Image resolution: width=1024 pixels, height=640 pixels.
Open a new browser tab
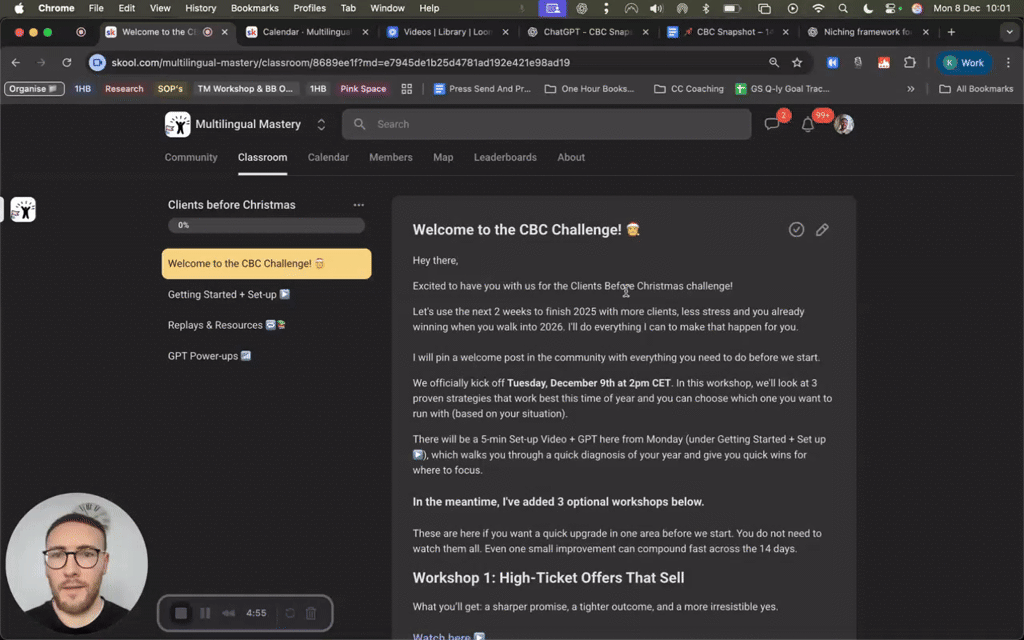click(x=952, y=32)
